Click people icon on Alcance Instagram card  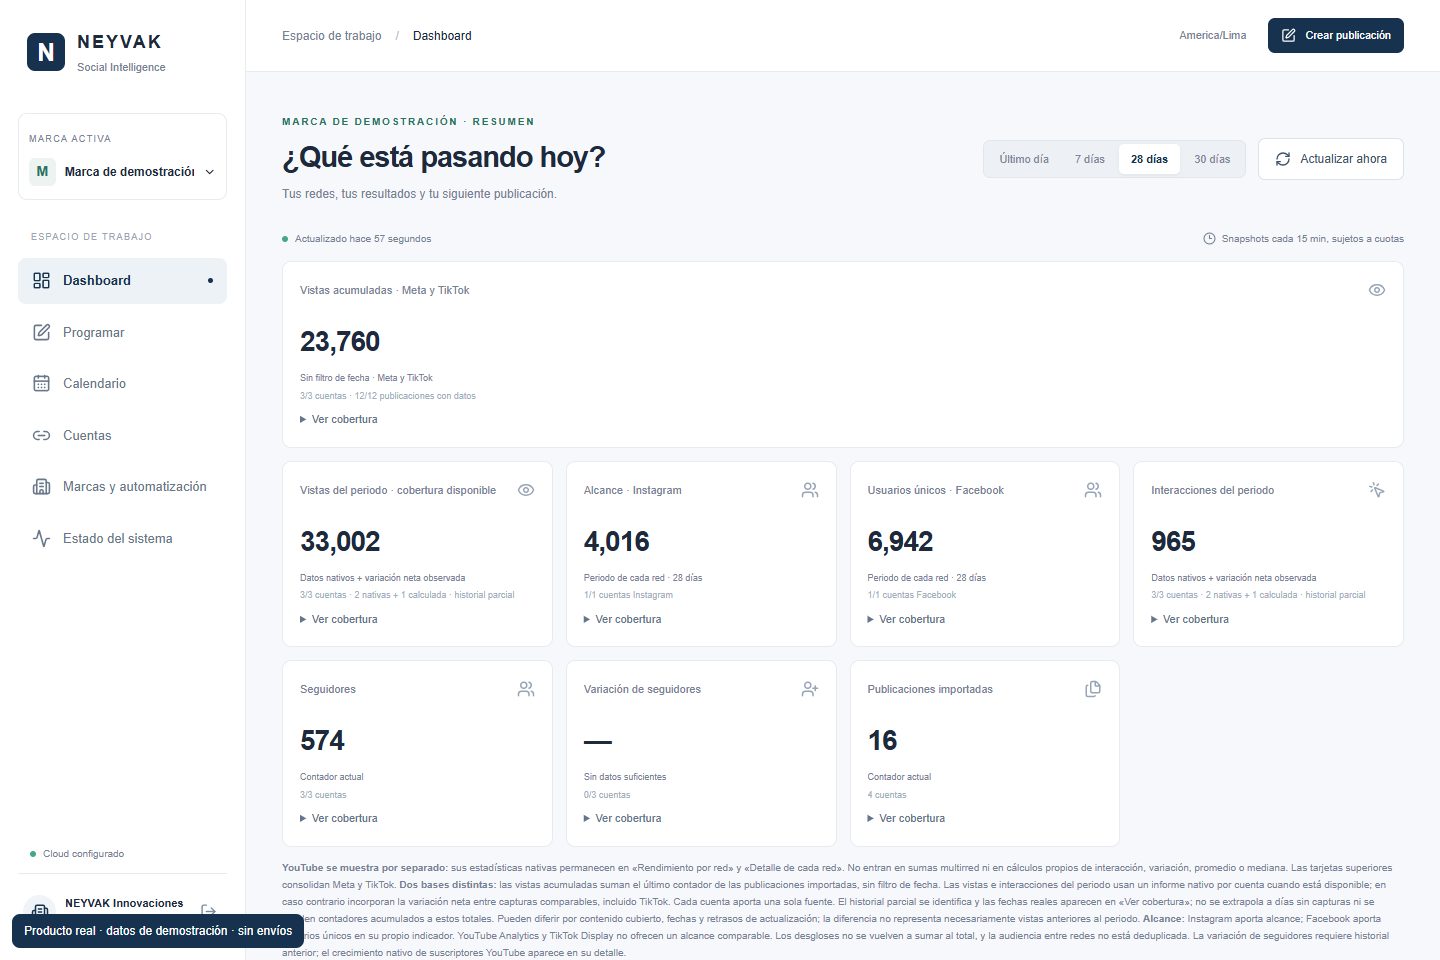(810, 490)
